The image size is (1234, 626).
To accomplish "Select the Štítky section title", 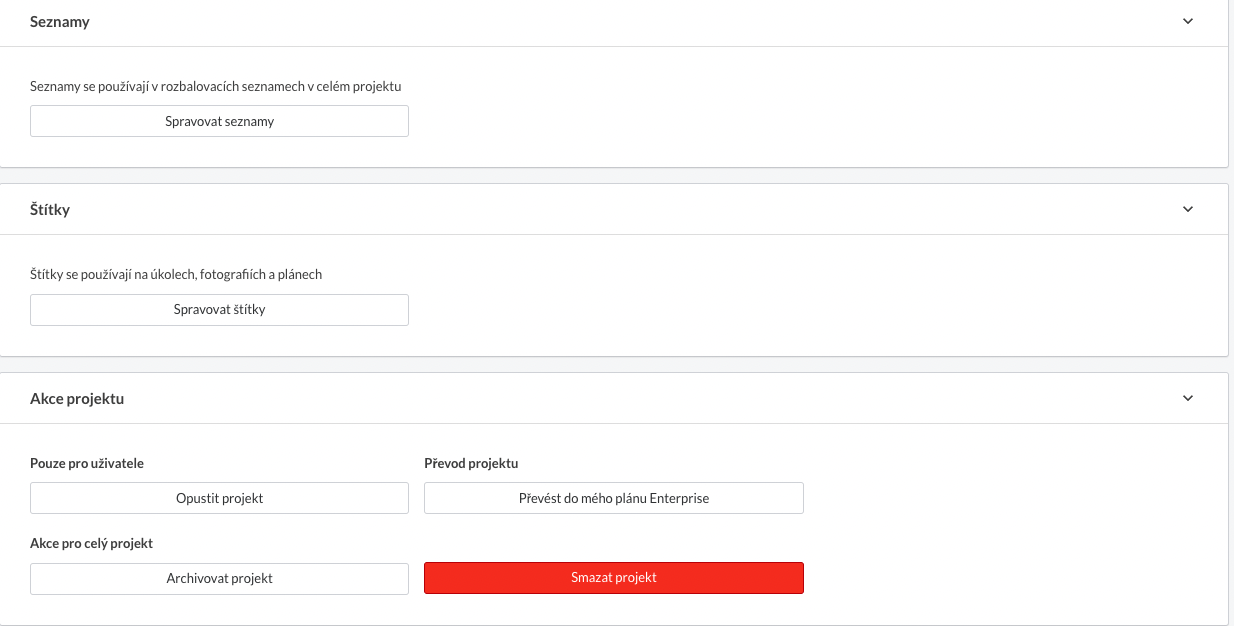I will (50, 210).
